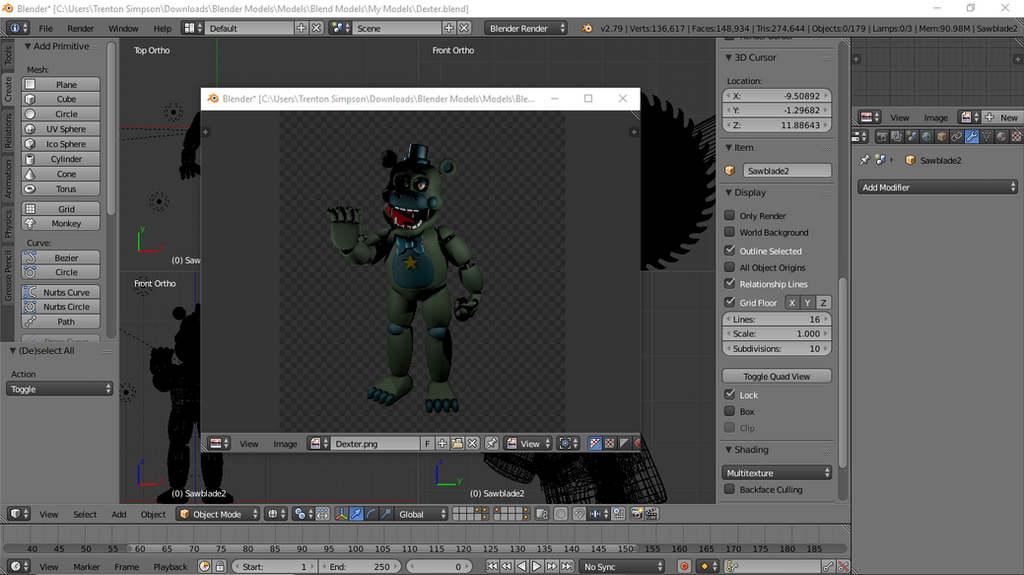Enable Only Render checkbox
The width and height of the screenshot is (1024, 575).
click(x=729, y=215)
